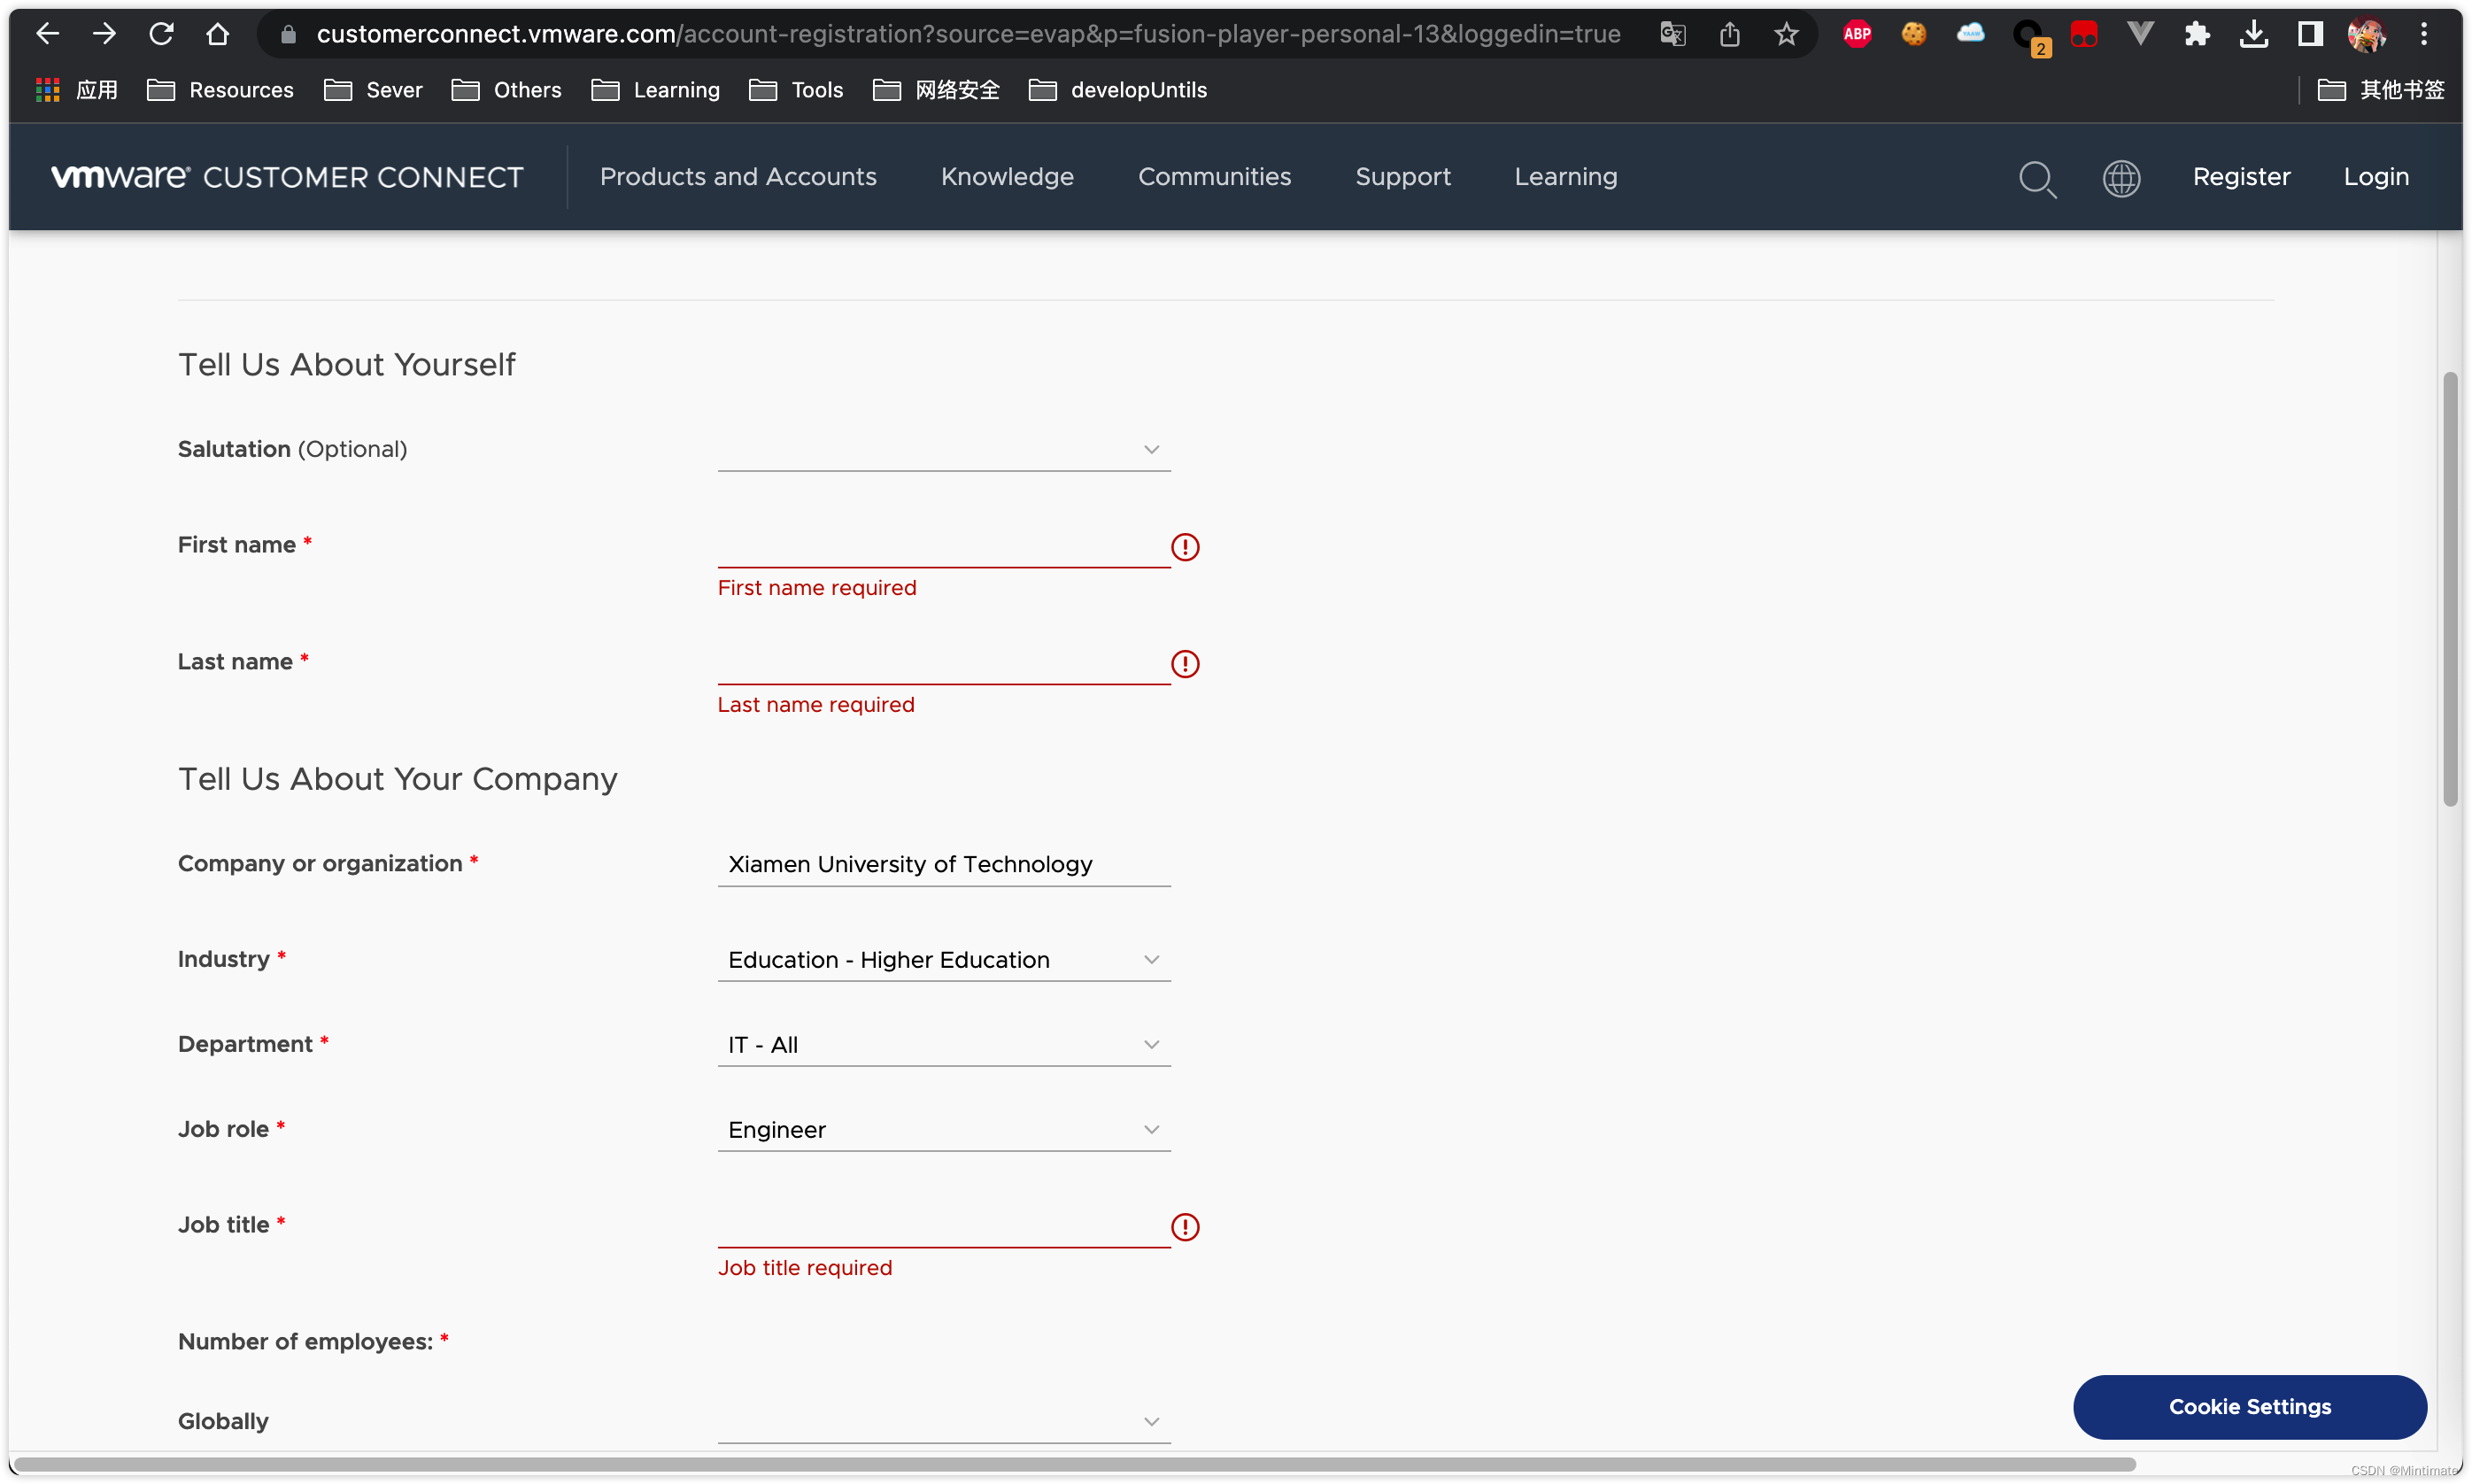Click the error icon next to Job title

tap(1183, 1226)
